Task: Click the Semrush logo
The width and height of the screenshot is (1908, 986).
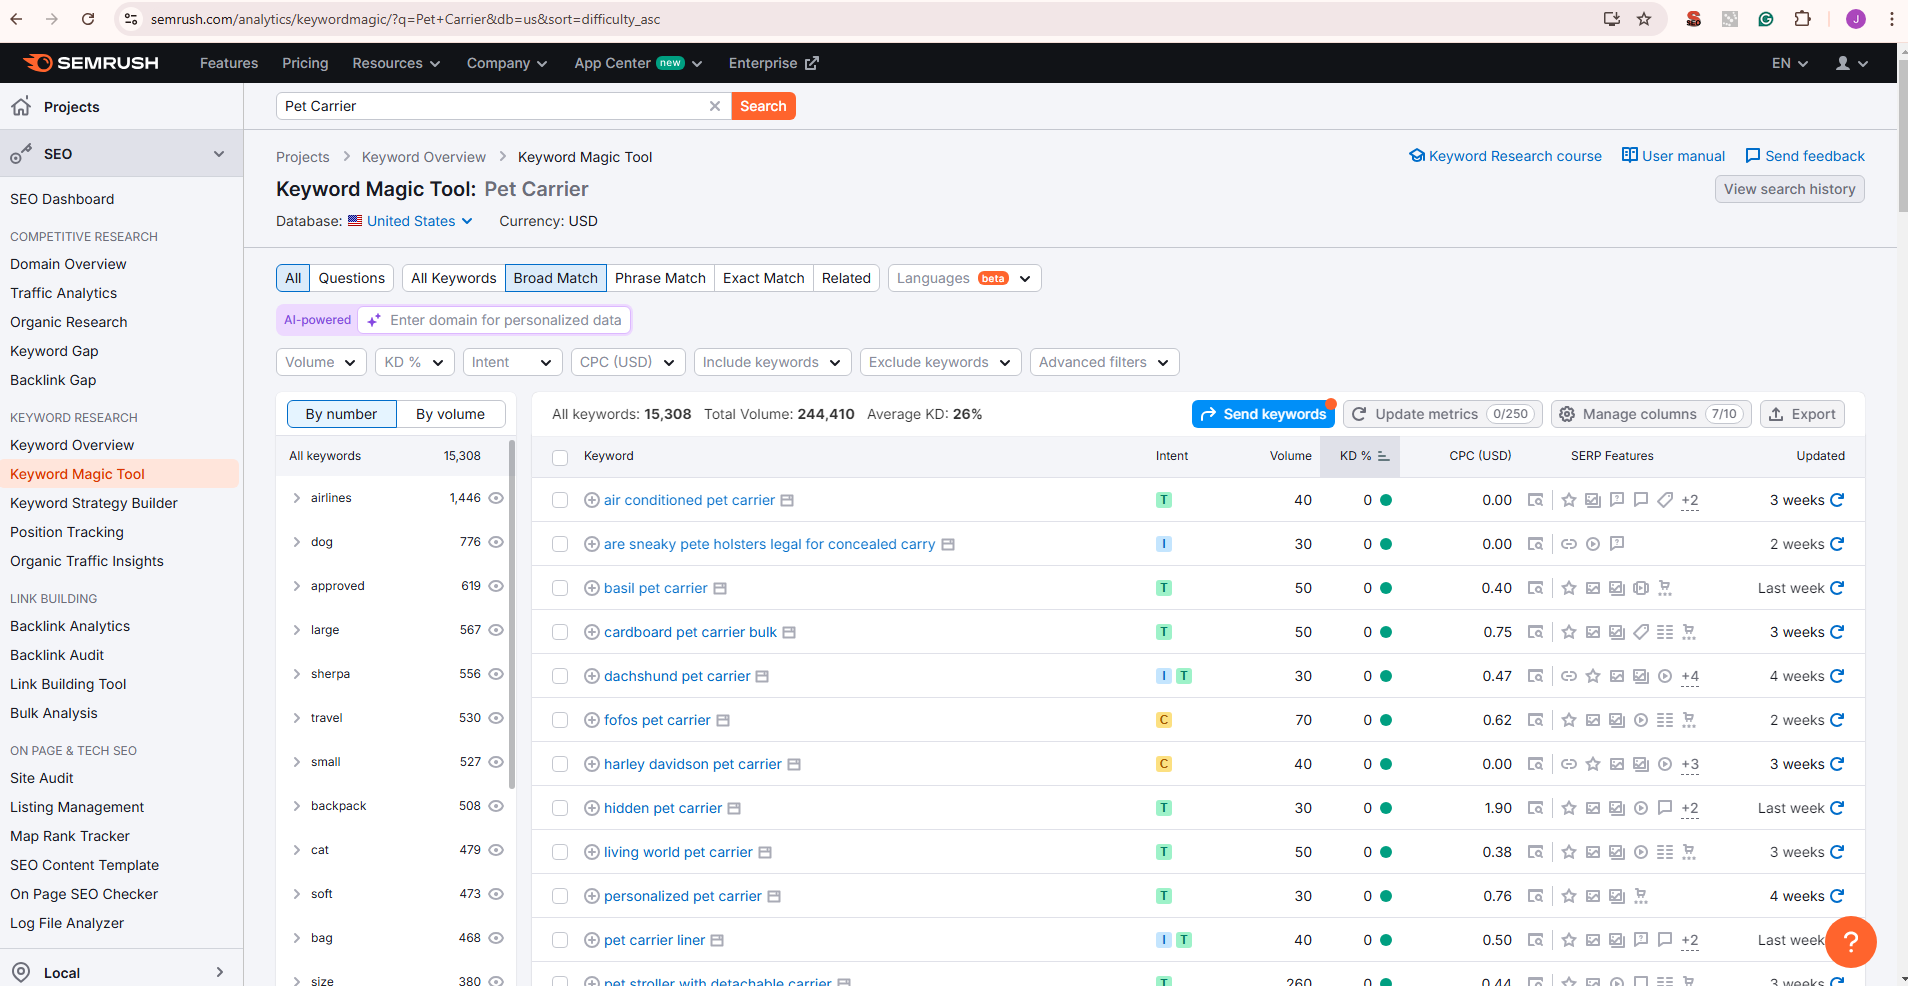Action: click(91, 63)
